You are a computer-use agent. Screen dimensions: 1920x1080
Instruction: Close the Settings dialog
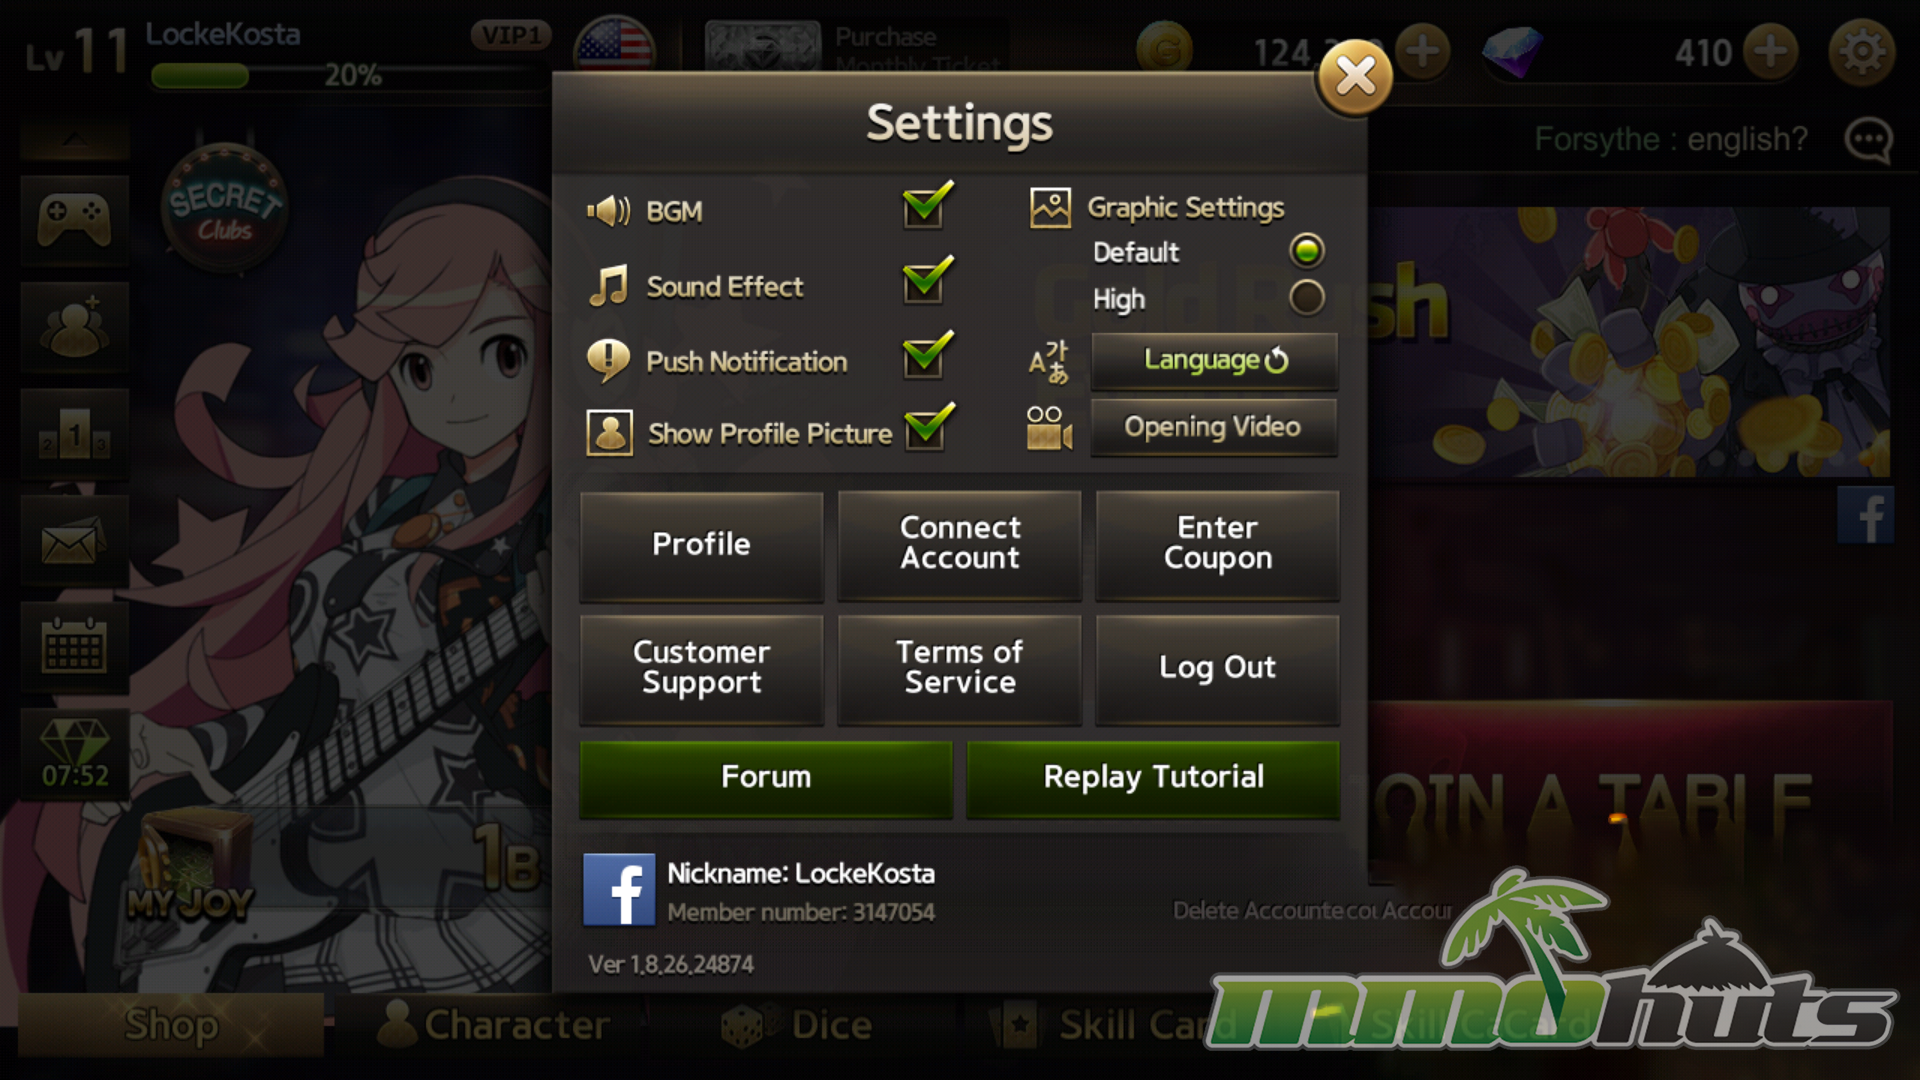1355,77
